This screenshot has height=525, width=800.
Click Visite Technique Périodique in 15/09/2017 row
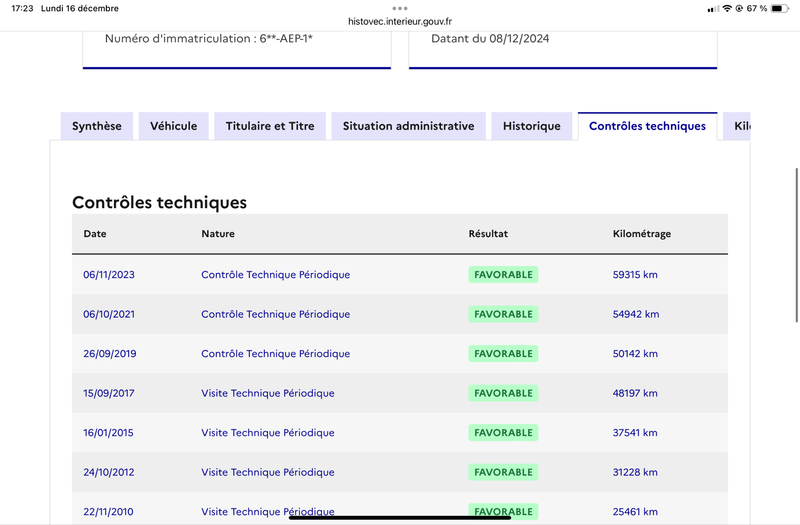coord(268,393)
